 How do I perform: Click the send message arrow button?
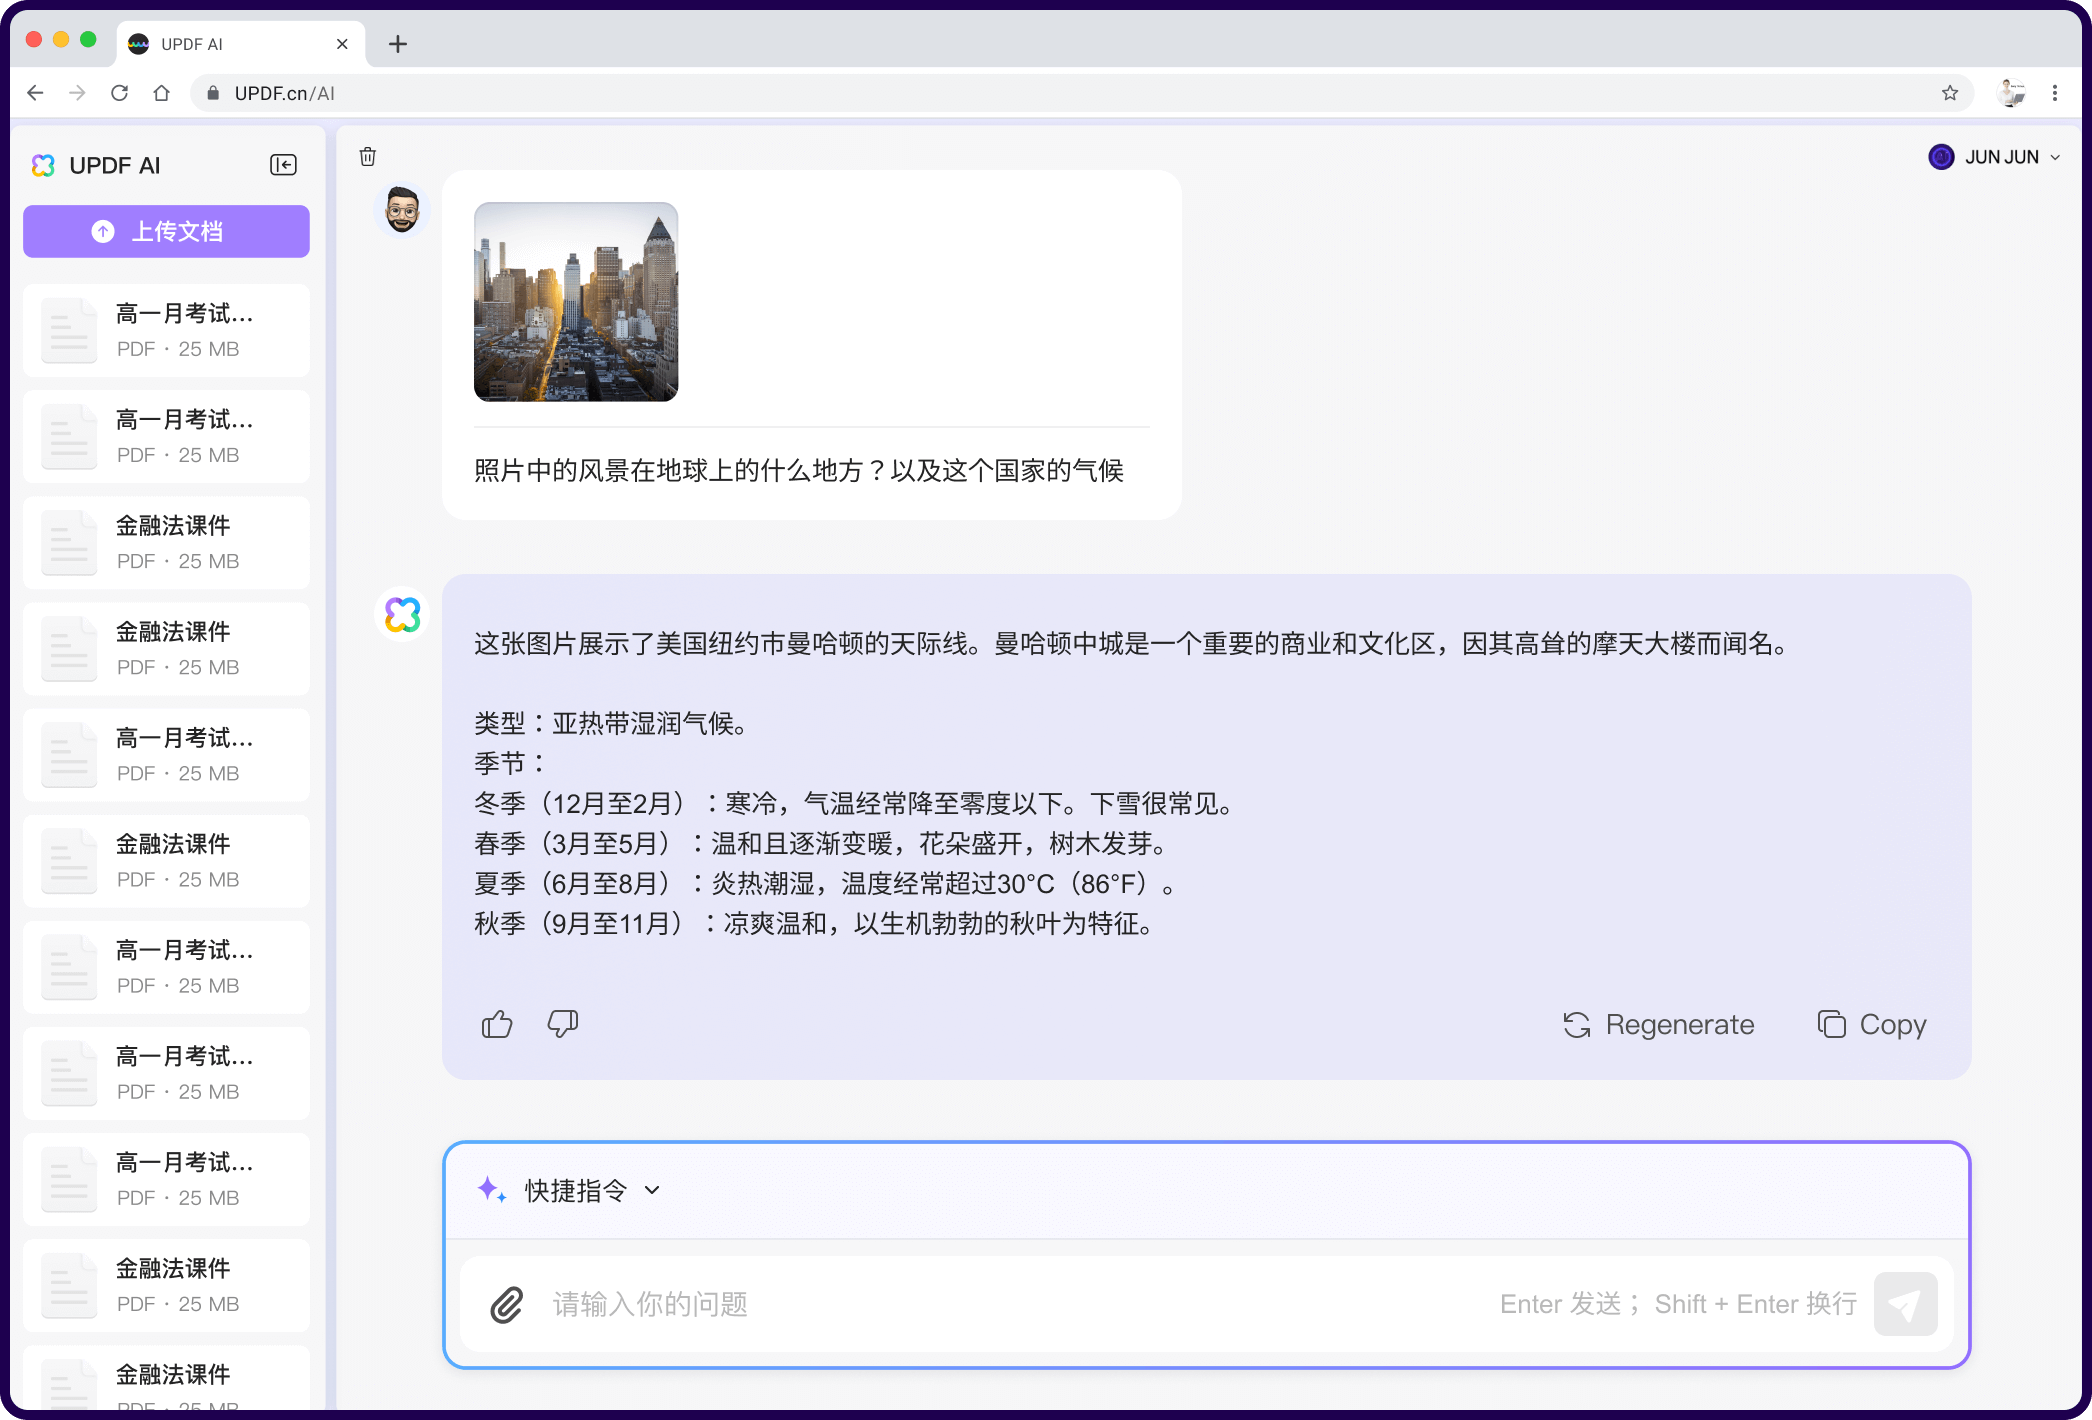coord(1905,1304)
